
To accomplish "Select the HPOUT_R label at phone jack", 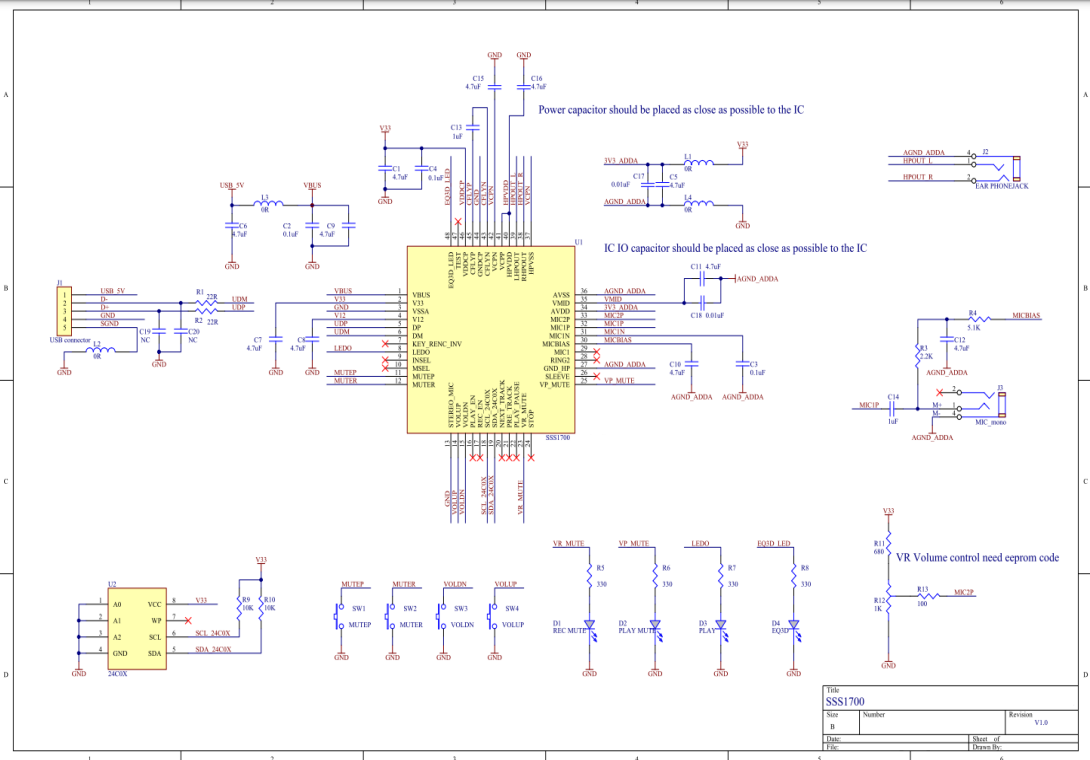I will point(918,177).
